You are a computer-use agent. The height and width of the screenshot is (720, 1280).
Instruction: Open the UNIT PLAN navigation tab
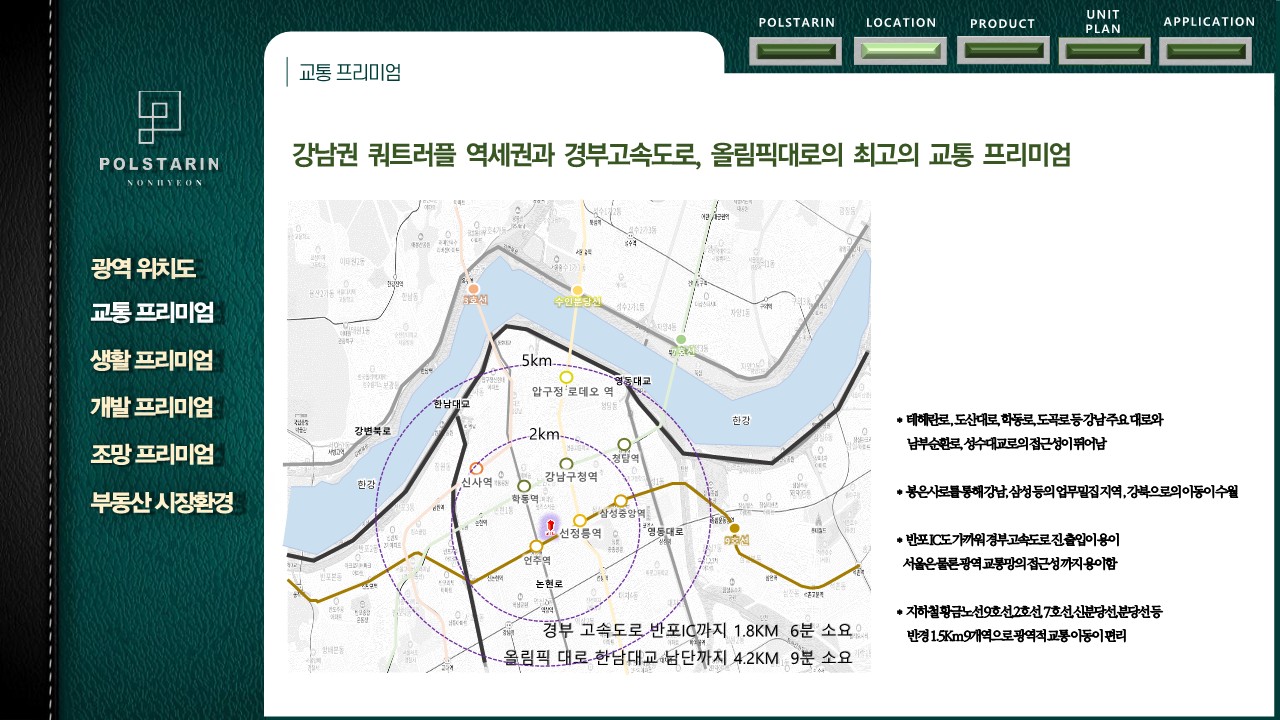1104,50
